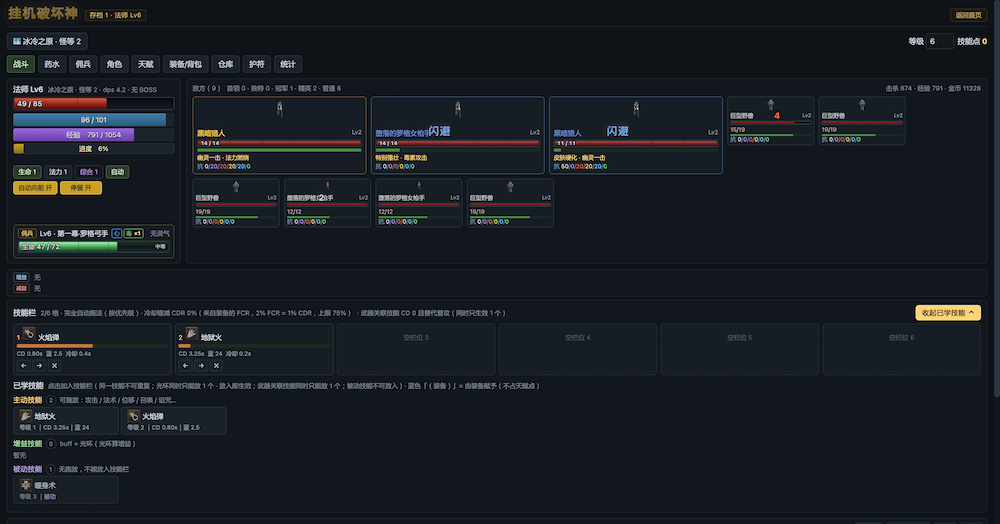Click the 地狱火 icon in skill slot 2
Screen dimensions: 1000x524
191,334
